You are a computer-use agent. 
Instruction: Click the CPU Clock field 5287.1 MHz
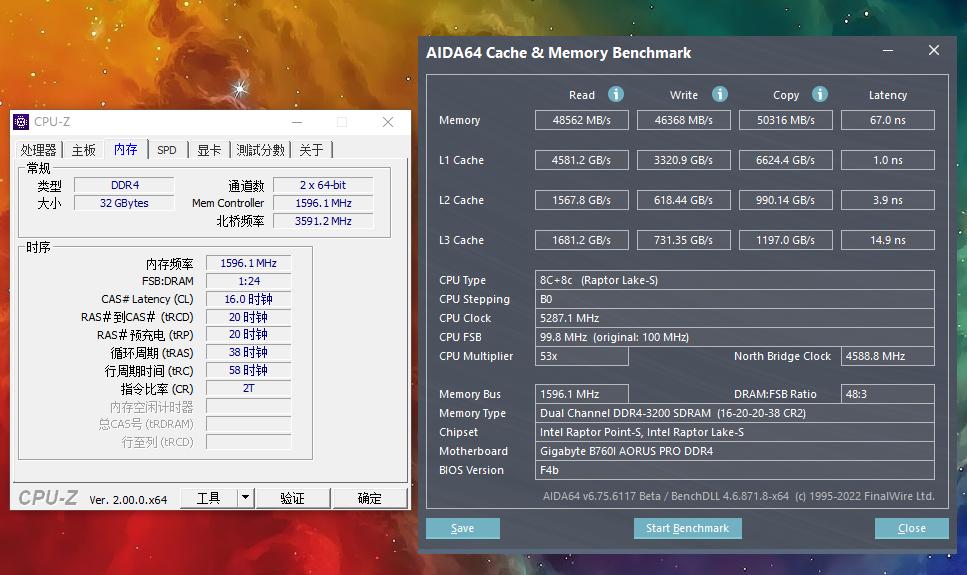735,318
